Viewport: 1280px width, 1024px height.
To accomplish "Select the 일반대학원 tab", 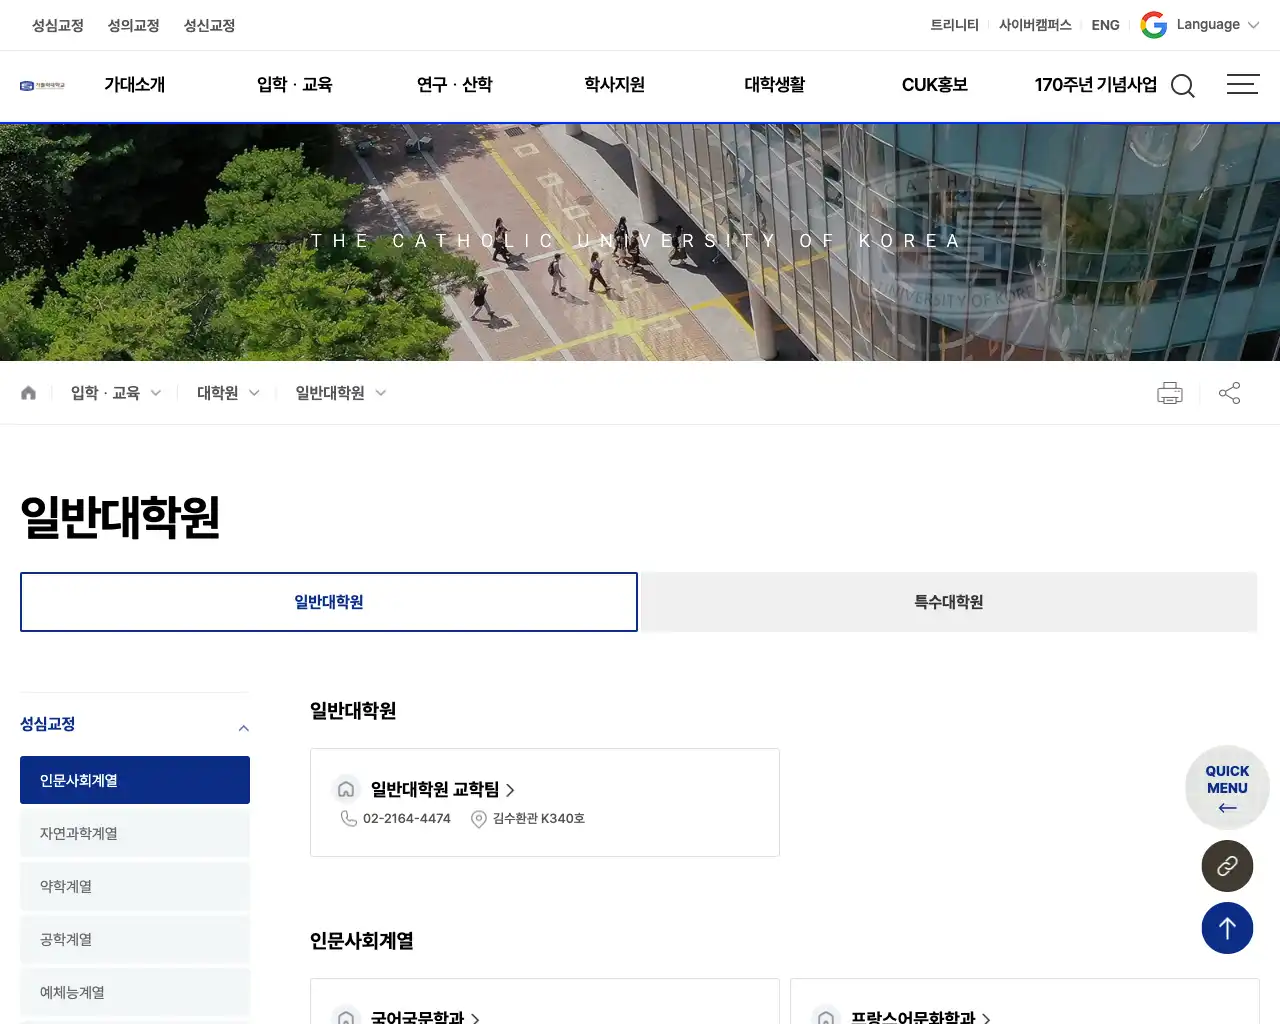I will pyautogui.click(x=329, y=602).
